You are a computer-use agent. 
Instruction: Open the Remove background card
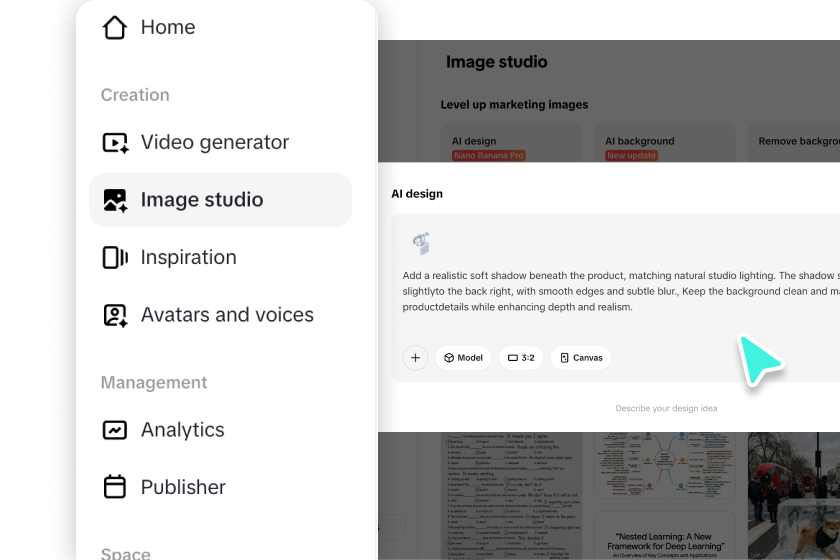click(794, 143)
